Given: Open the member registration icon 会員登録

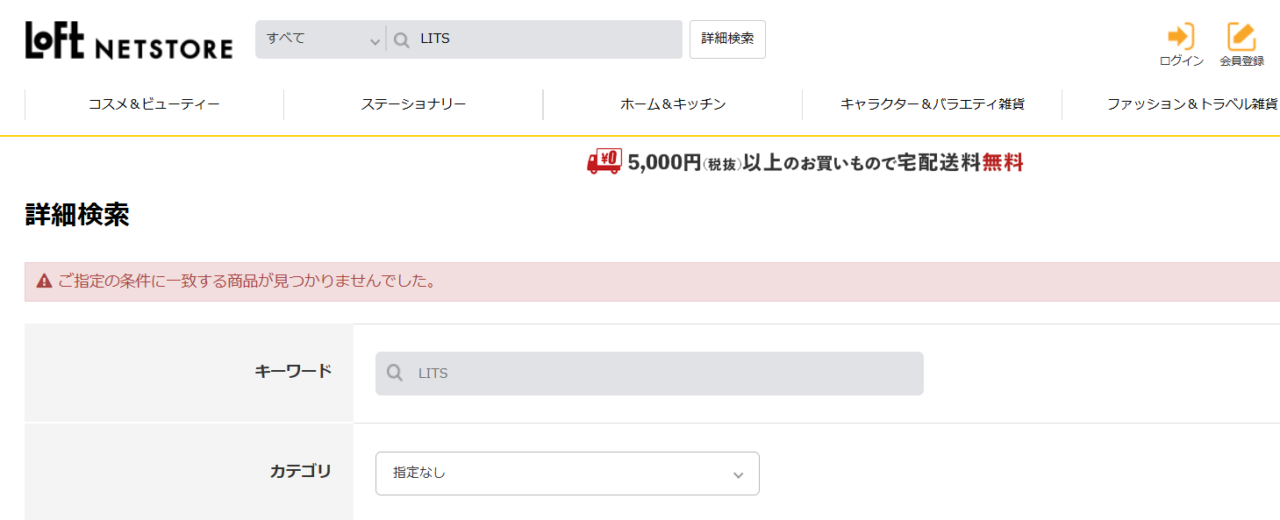Looking at the screenshot, I should [x=1241, y=45].
